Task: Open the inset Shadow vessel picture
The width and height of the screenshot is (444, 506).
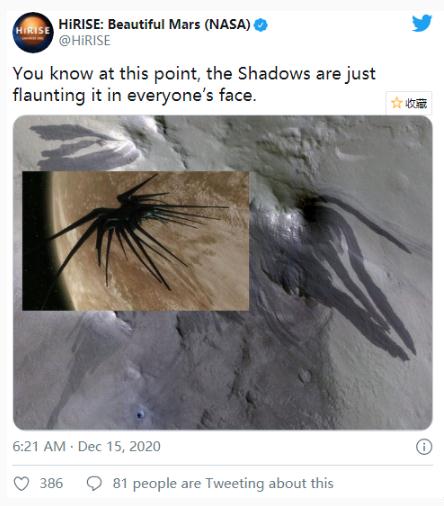Action: (136, 241)
